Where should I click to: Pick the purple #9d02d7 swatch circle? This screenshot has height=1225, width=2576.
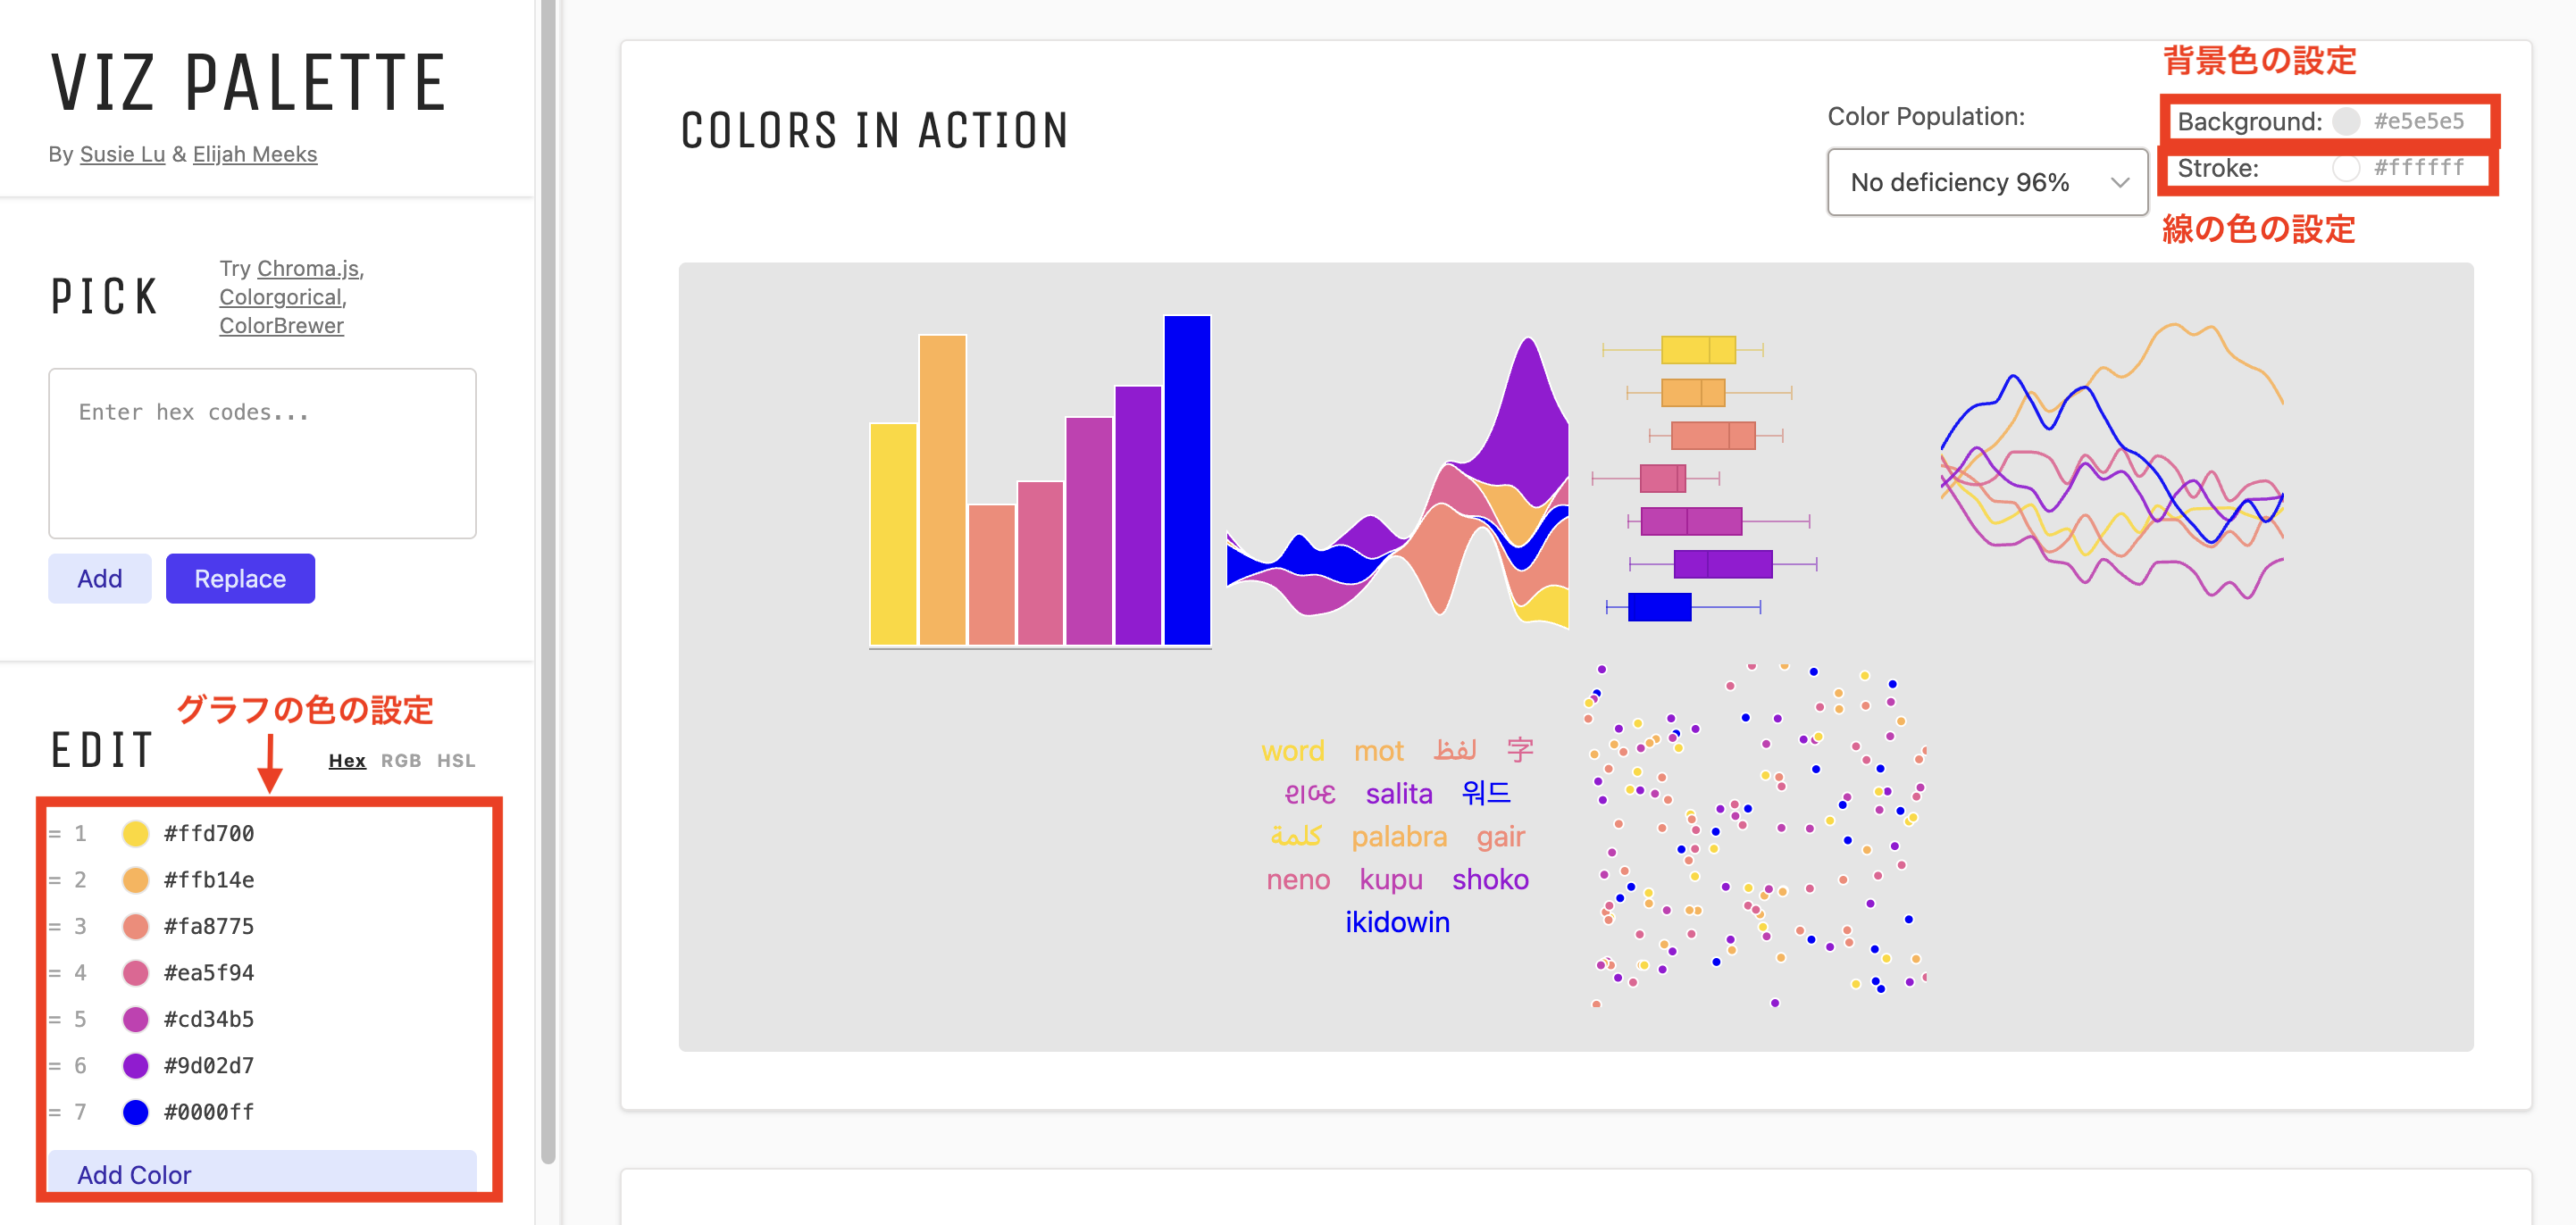point(135,1066)
